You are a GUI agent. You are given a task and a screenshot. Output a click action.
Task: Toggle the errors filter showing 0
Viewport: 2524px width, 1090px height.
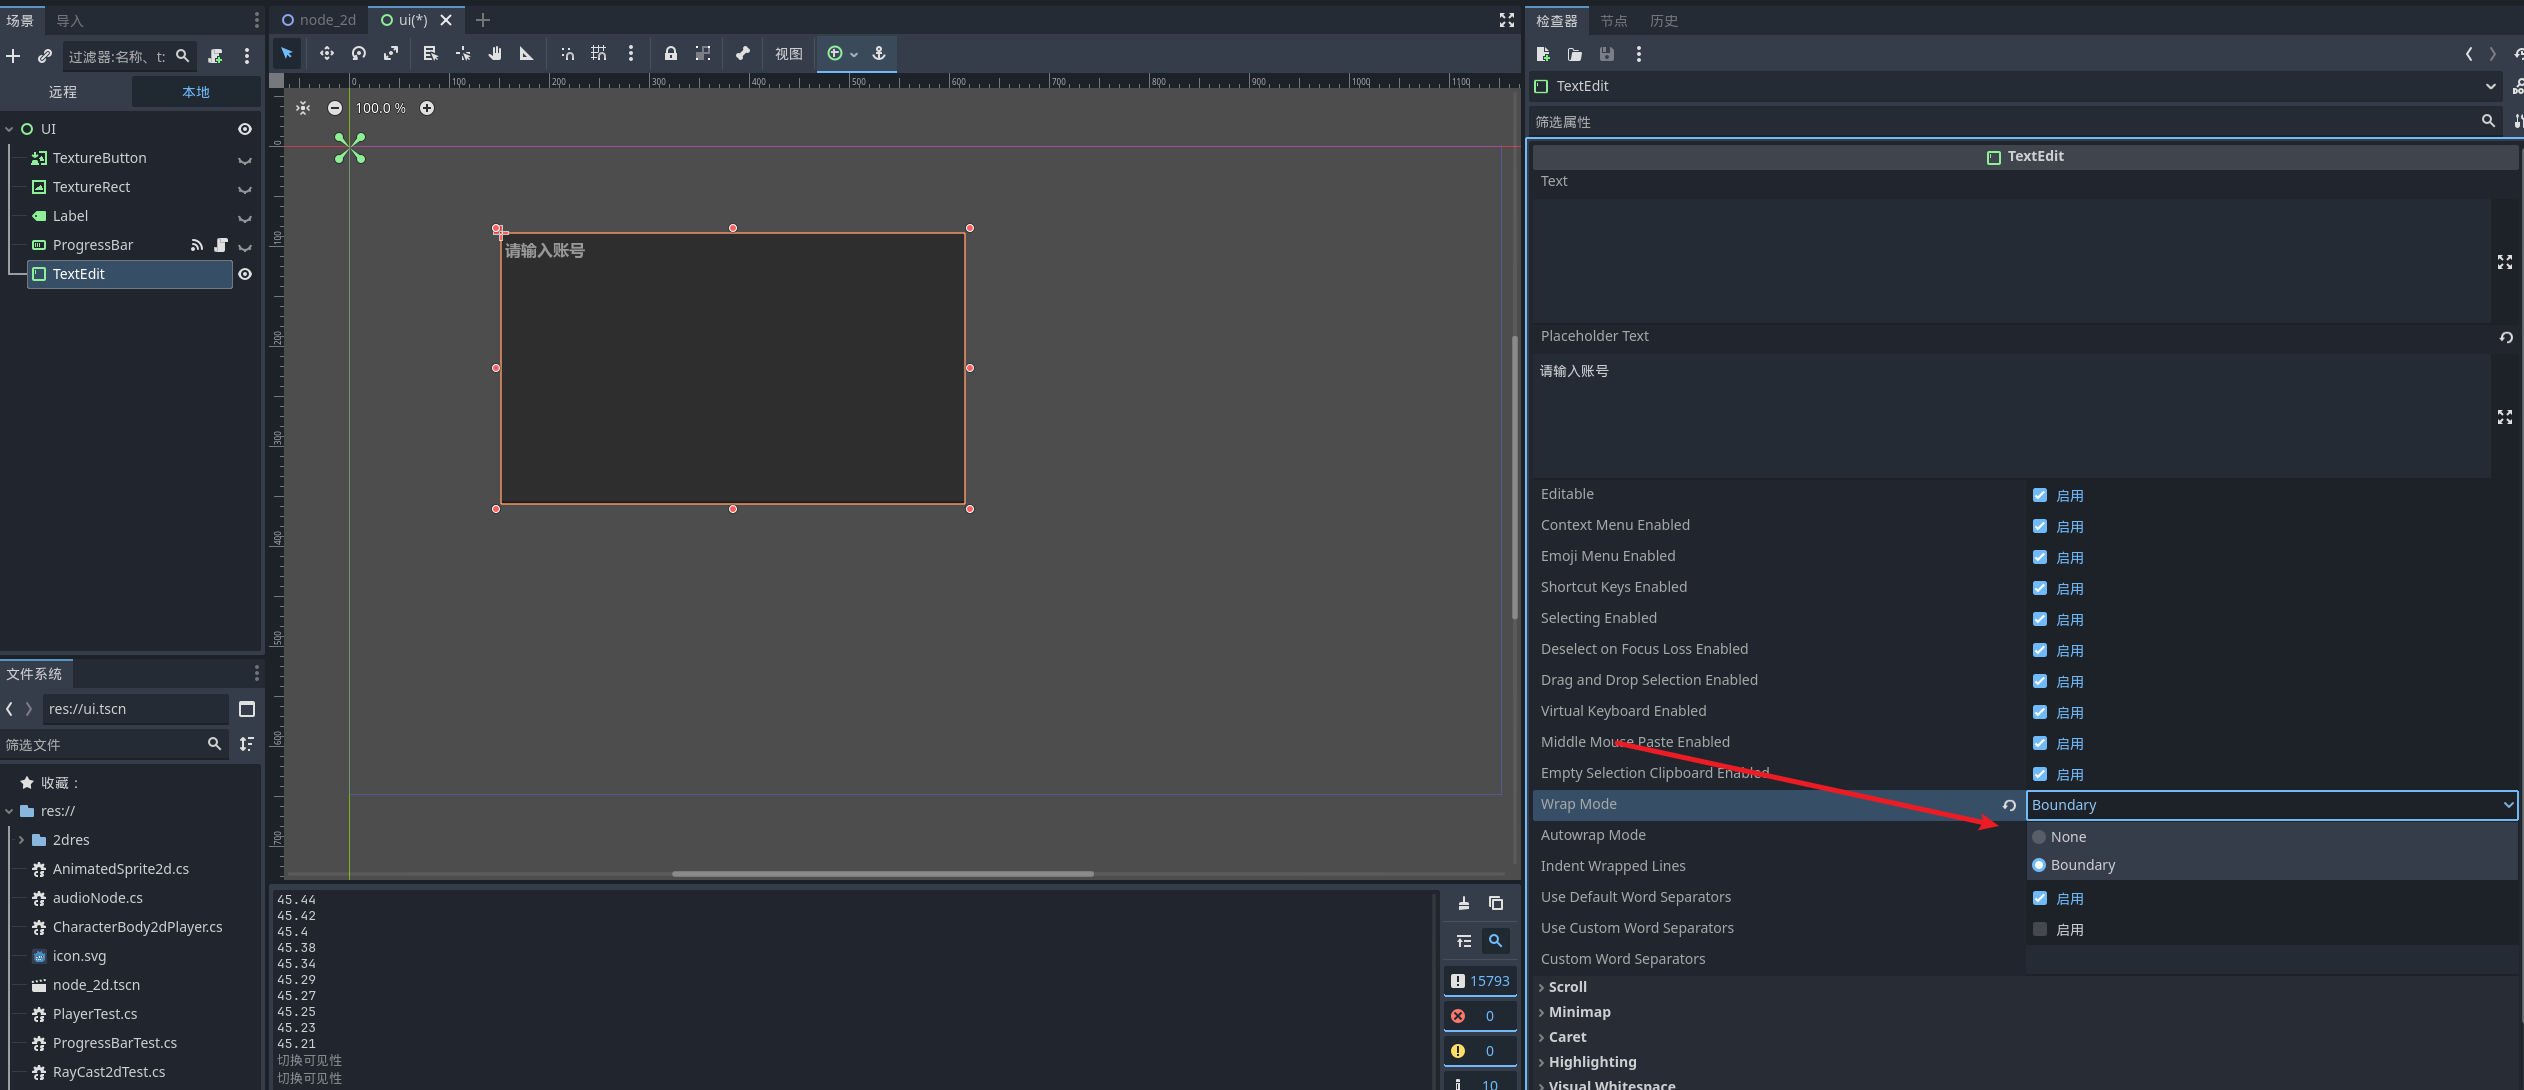pyautogui.click(x=1481, y=1016)
